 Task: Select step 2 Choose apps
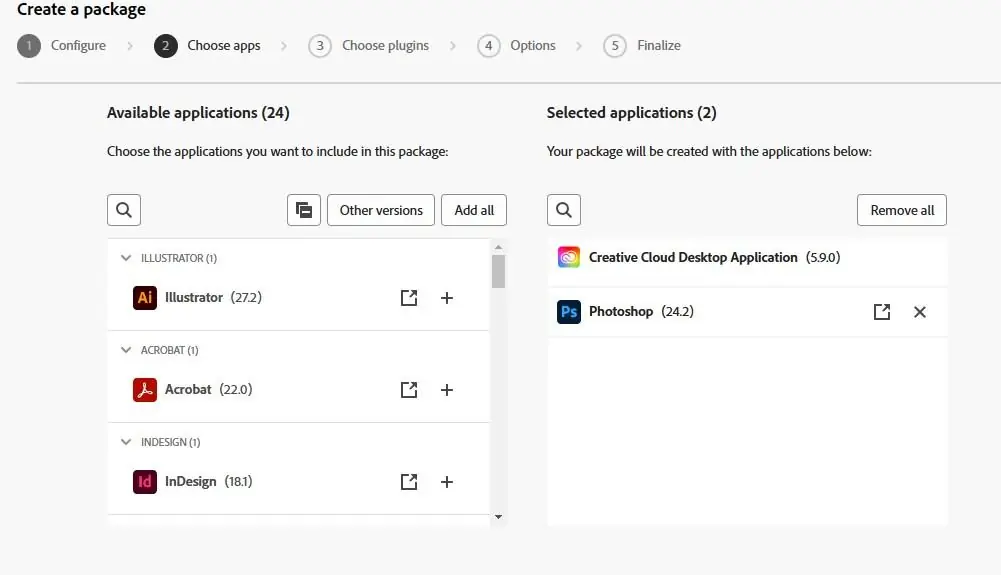click(207, 46)
